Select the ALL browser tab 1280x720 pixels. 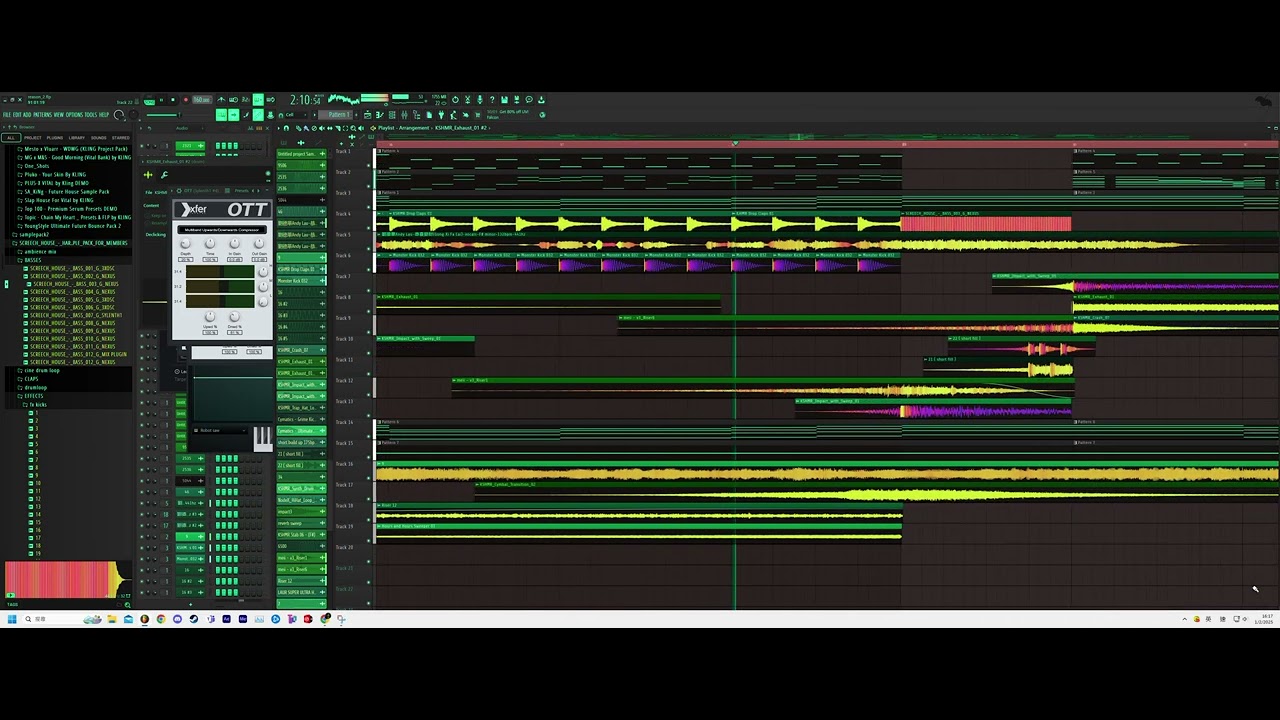pos(11,137)
